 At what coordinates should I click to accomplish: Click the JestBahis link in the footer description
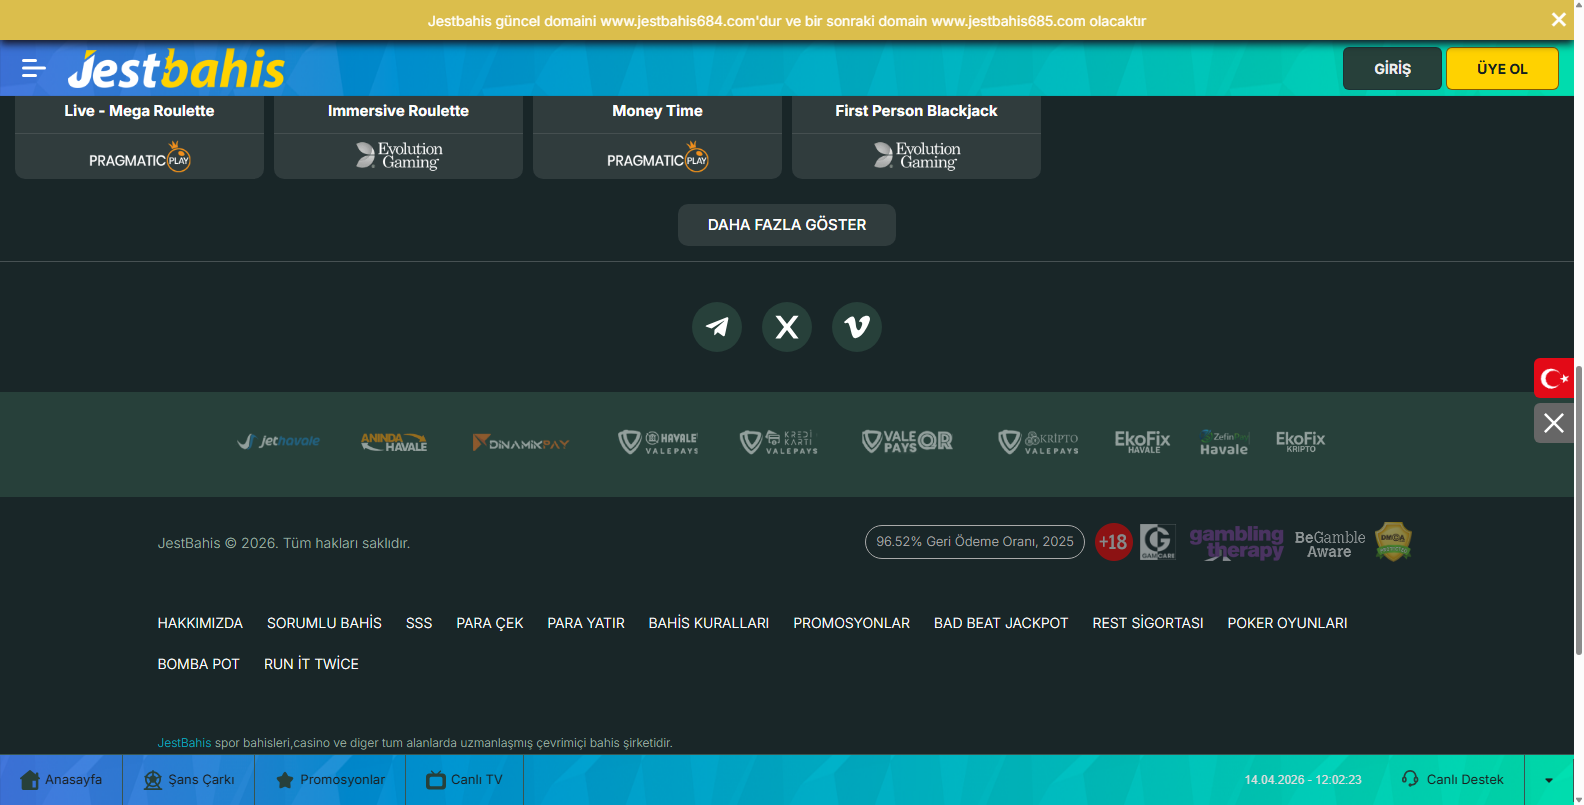(184, 743)
